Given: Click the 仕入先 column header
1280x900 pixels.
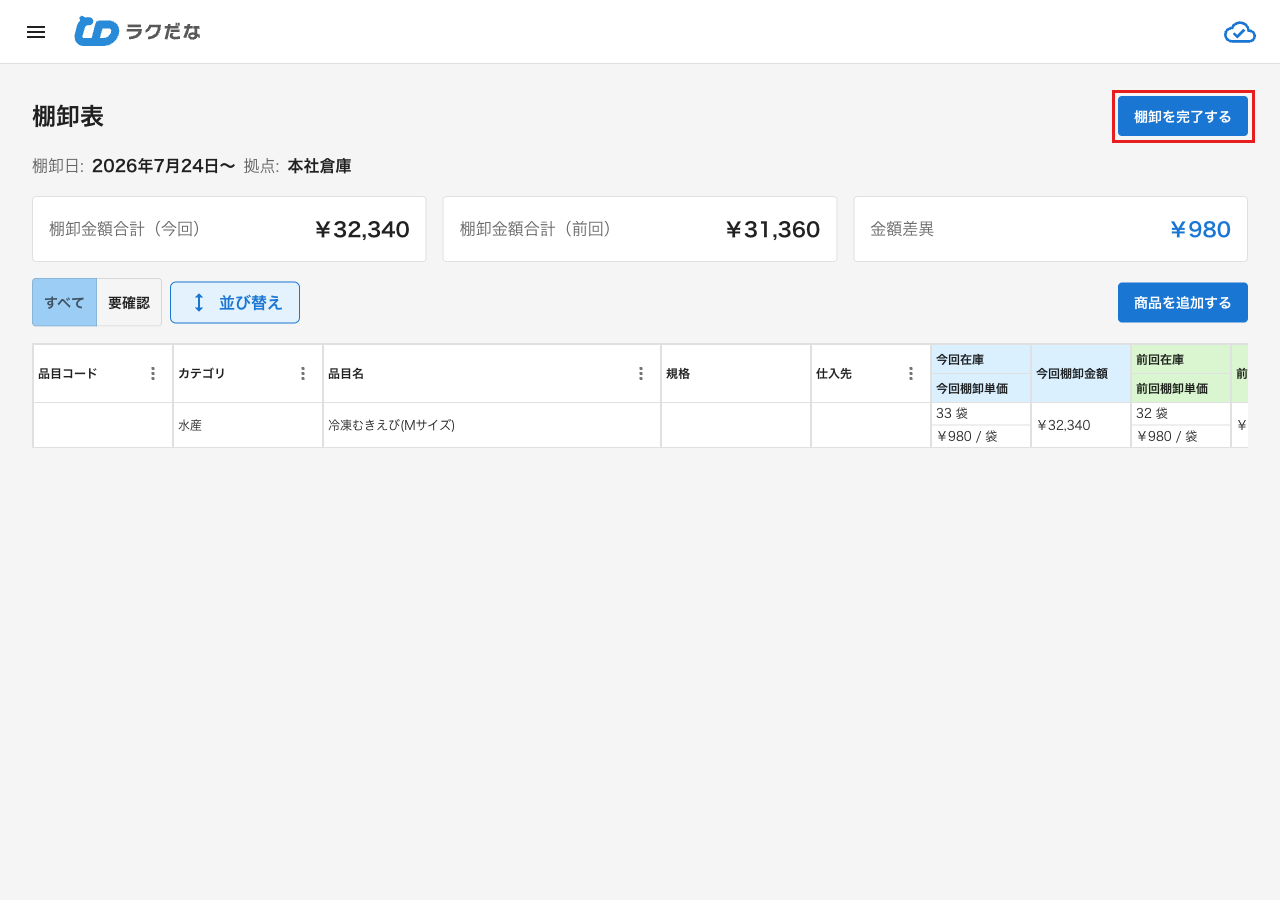Looking at the screenshot, I should point(871,373).
